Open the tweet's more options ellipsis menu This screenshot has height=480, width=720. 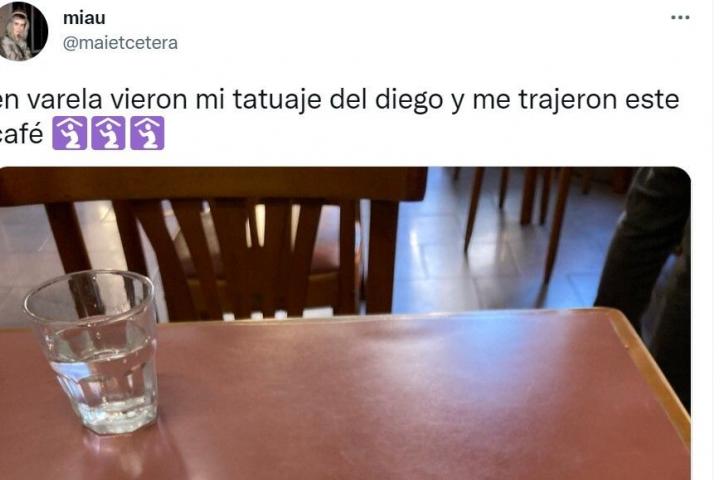(x=680, y=18)
